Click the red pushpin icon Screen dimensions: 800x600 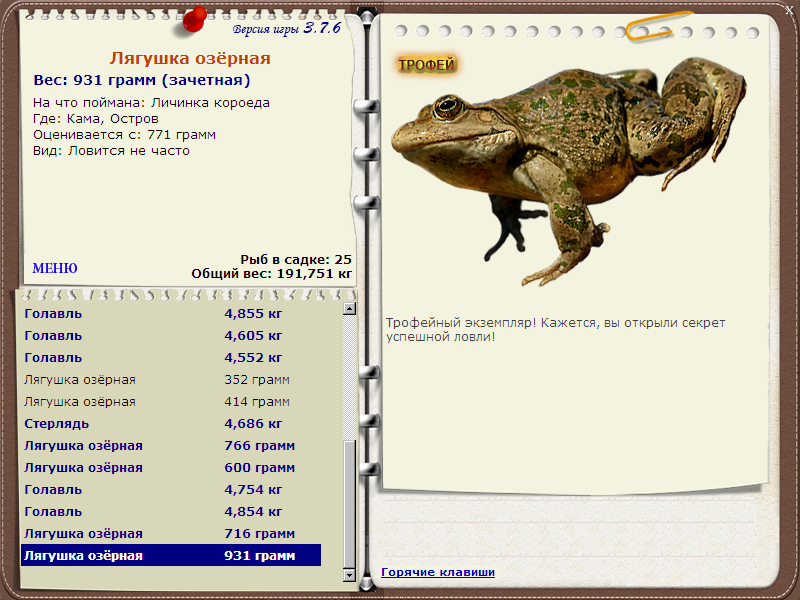(x=194, y=20)
